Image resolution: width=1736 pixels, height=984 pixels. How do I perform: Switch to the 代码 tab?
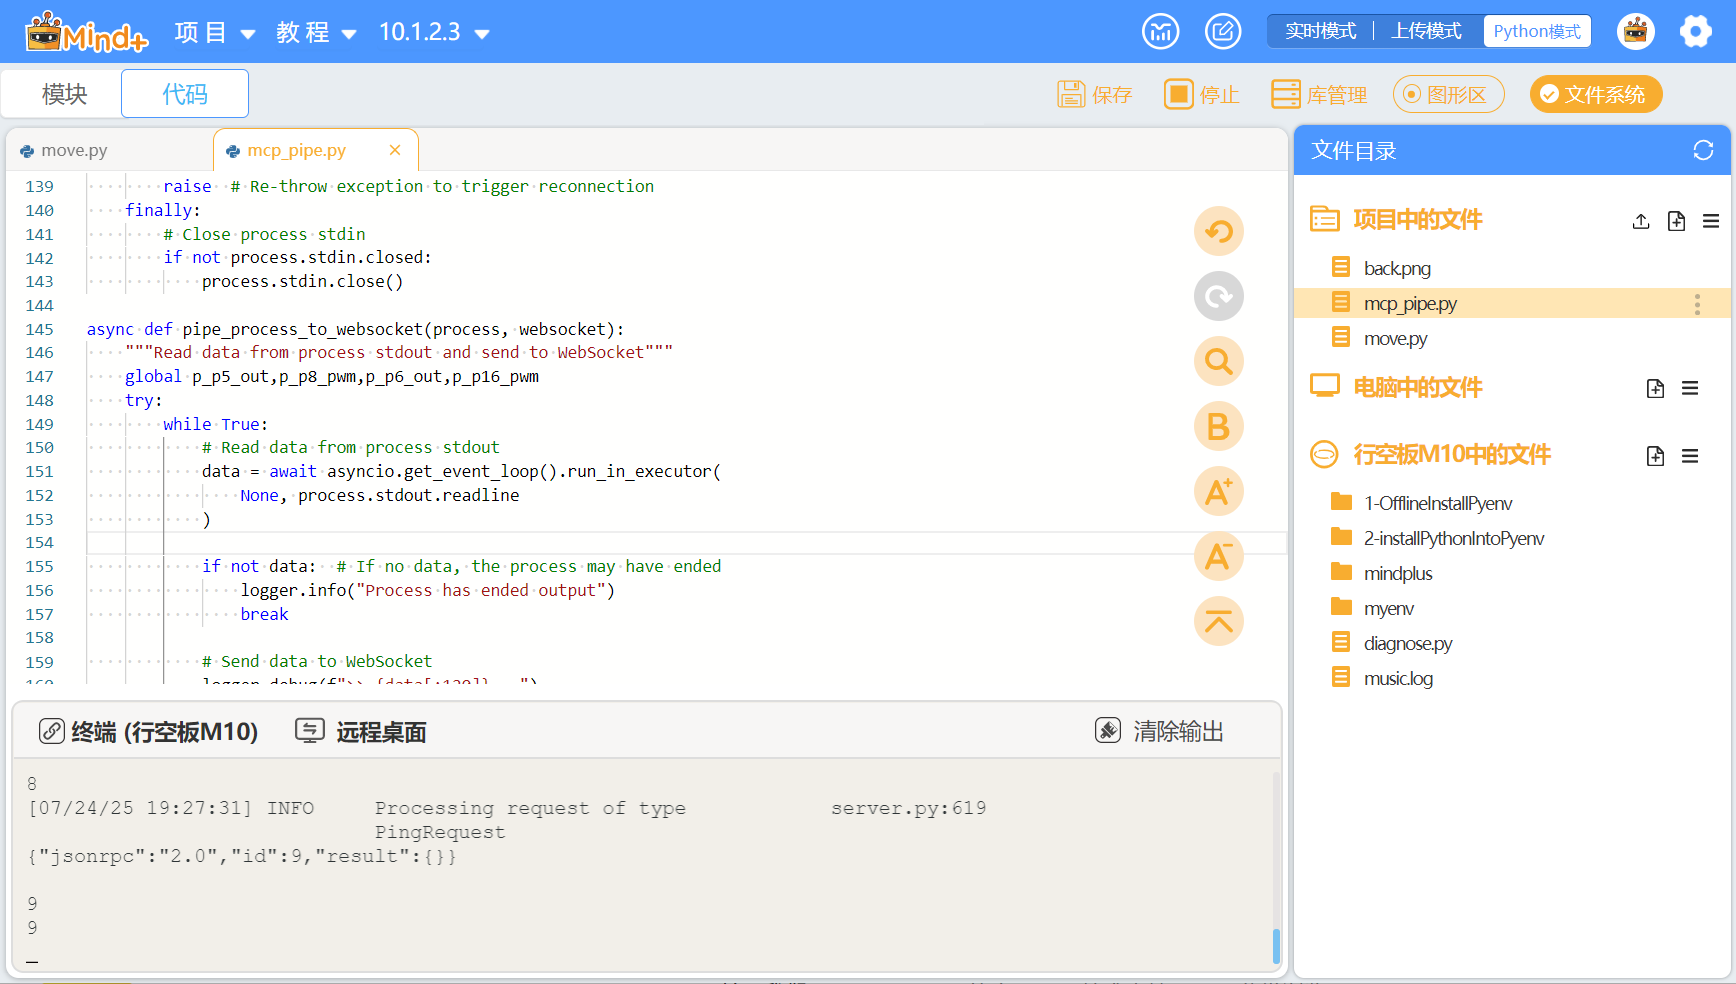185,94
